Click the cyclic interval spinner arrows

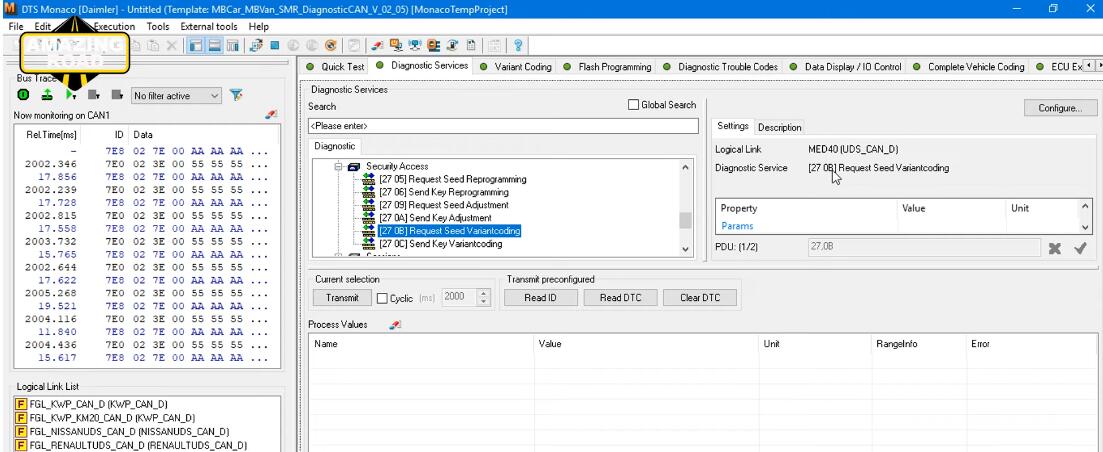click(483, 297)
